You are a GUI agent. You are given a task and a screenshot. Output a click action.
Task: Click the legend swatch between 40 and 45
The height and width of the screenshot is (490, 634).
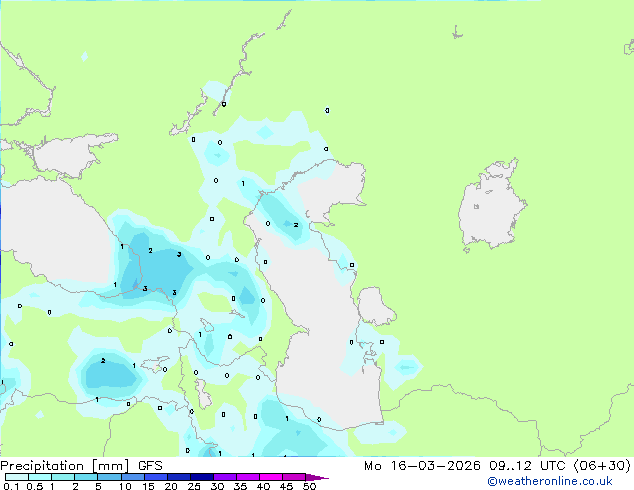tap(271, 477)
